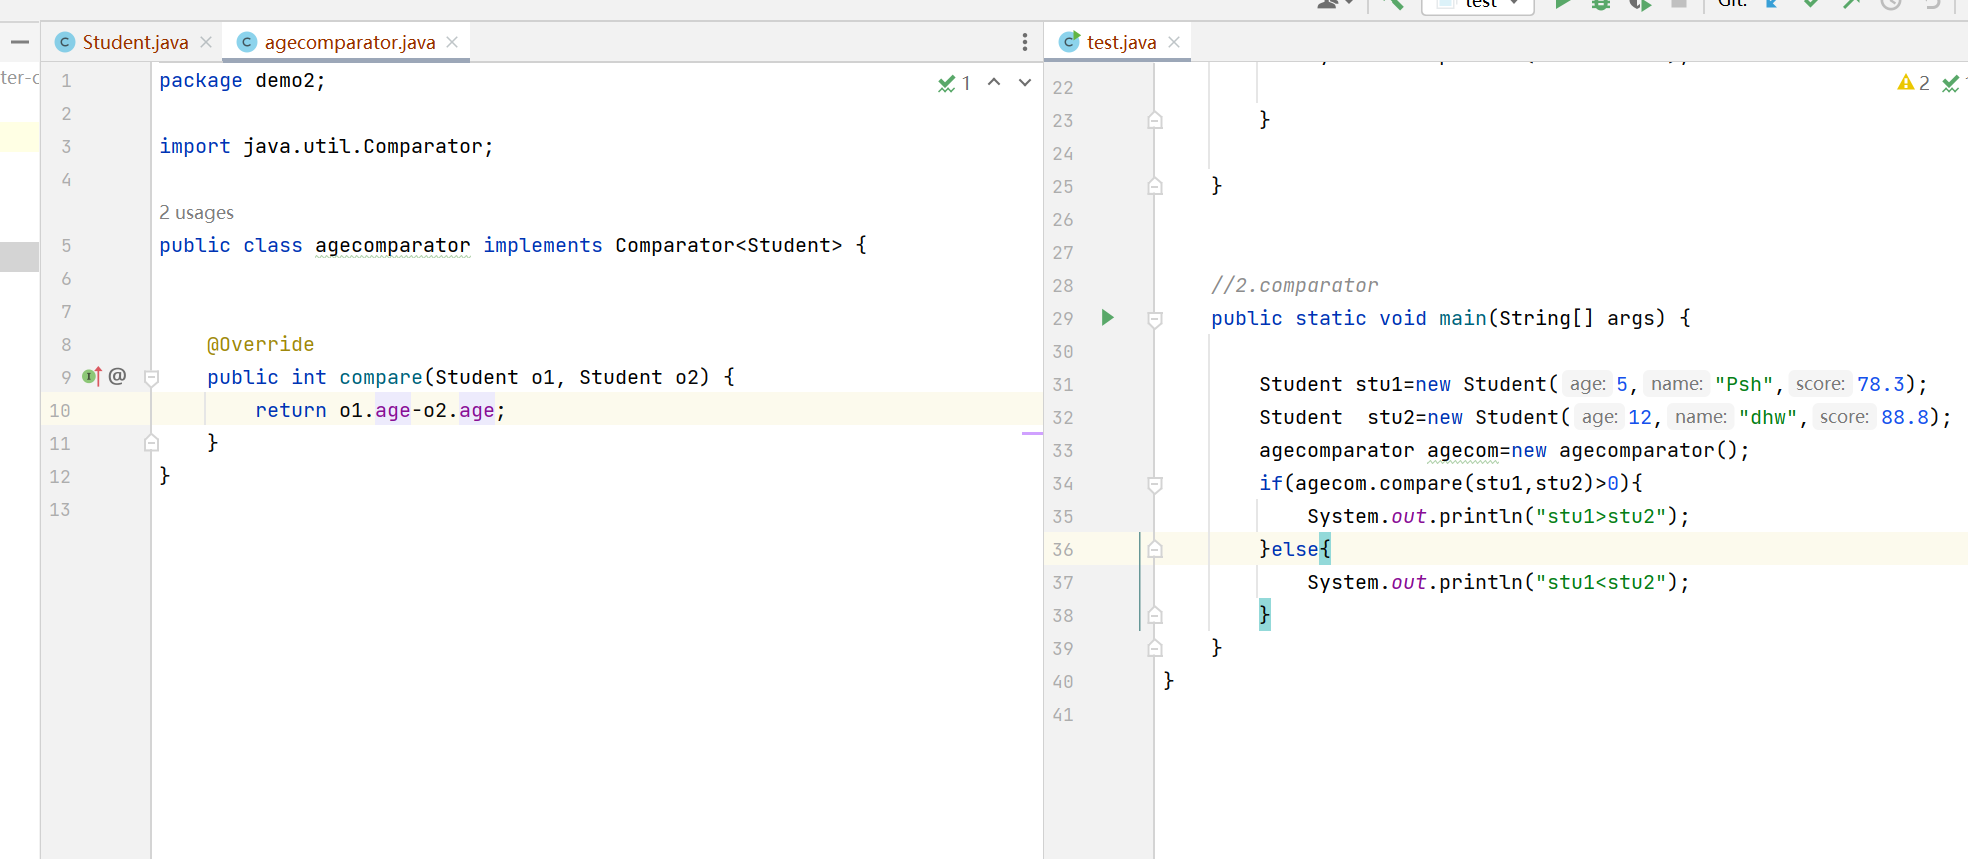Click the green Run gutter icon beside main method
Screen dimensions: 1968x859
1107,318
